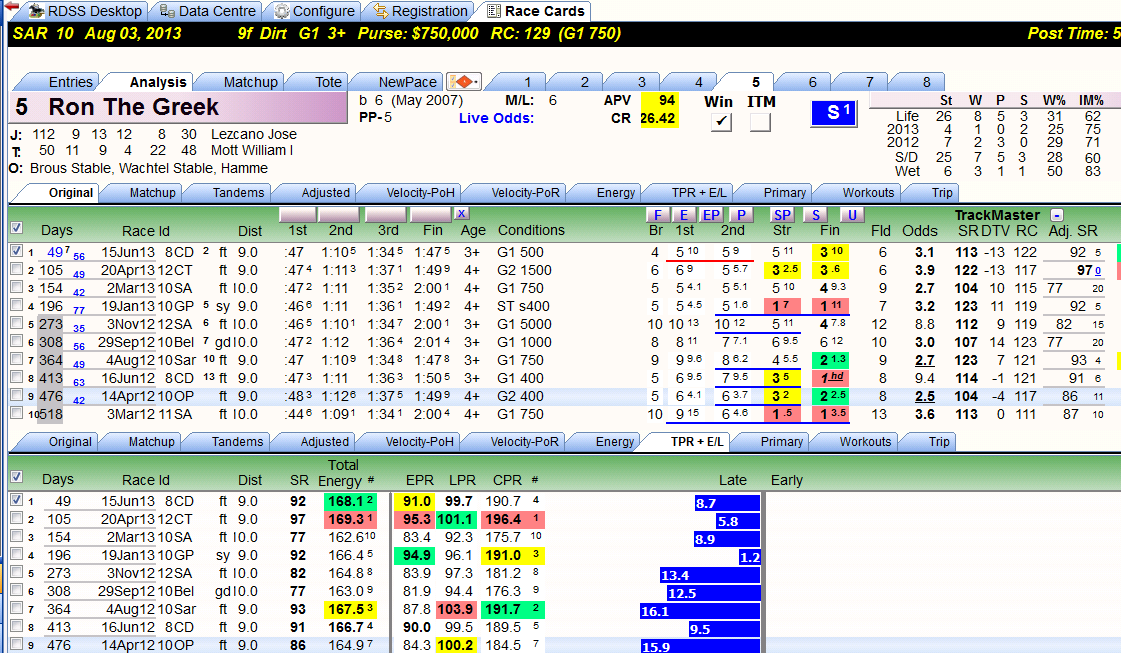Toggle the Win checkbox

[721, 122]
